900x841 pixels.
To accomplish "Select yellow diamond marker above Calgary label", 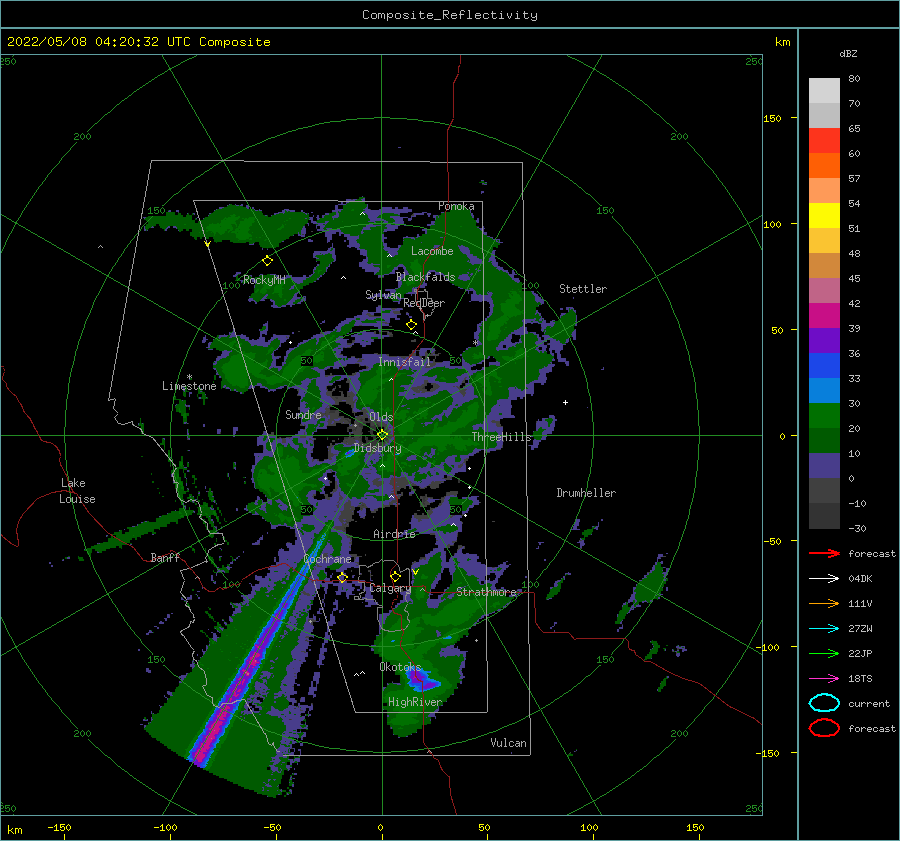I will (x=395, y=576).
